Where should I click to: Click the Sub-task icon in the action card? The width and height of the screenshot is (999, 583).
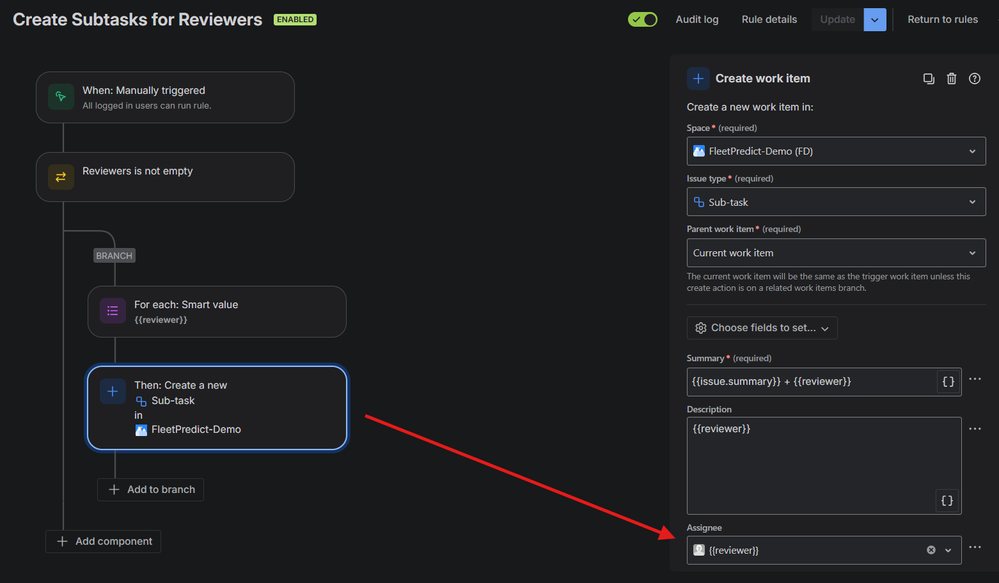141,401
